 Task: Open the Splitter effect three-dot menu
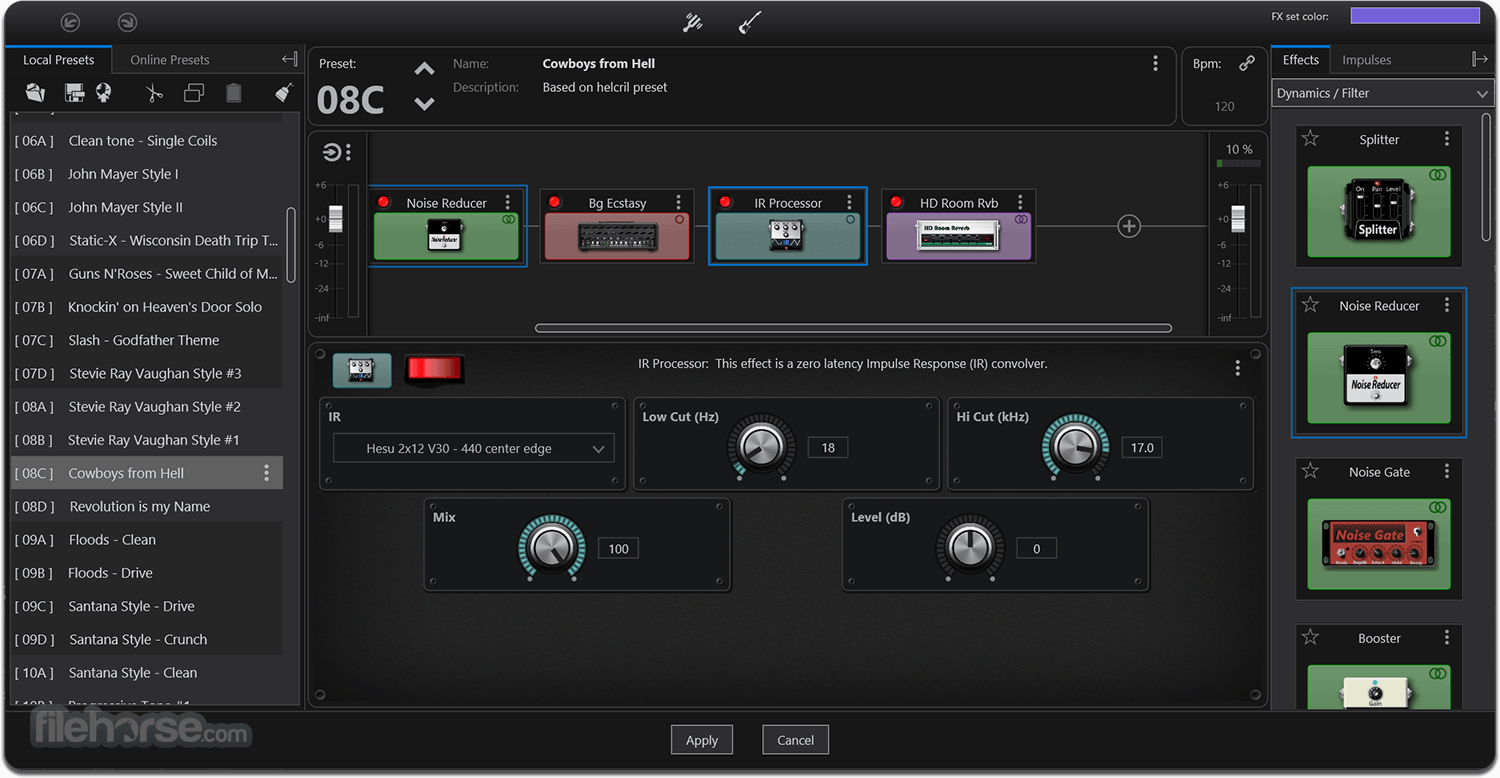1447,139
